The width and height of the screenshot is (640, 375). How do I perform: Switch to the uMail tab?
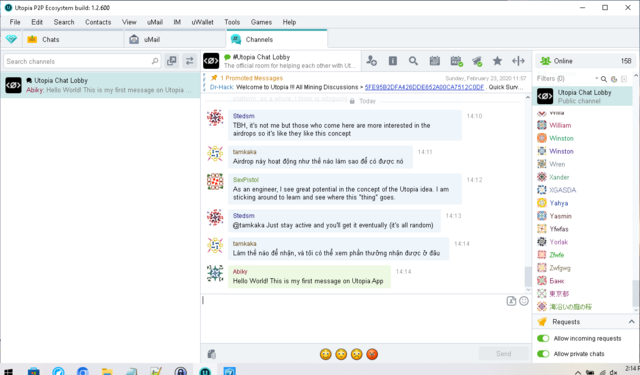click(x=175, y=39)
